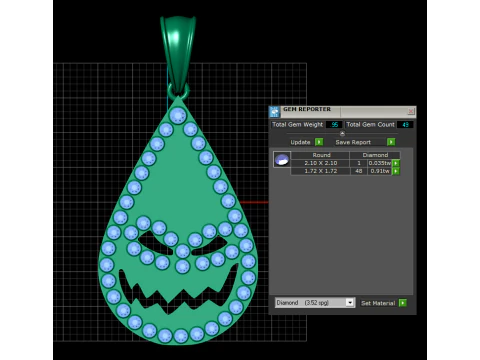Click the Gem Reporter panel icon

point(274,112)
